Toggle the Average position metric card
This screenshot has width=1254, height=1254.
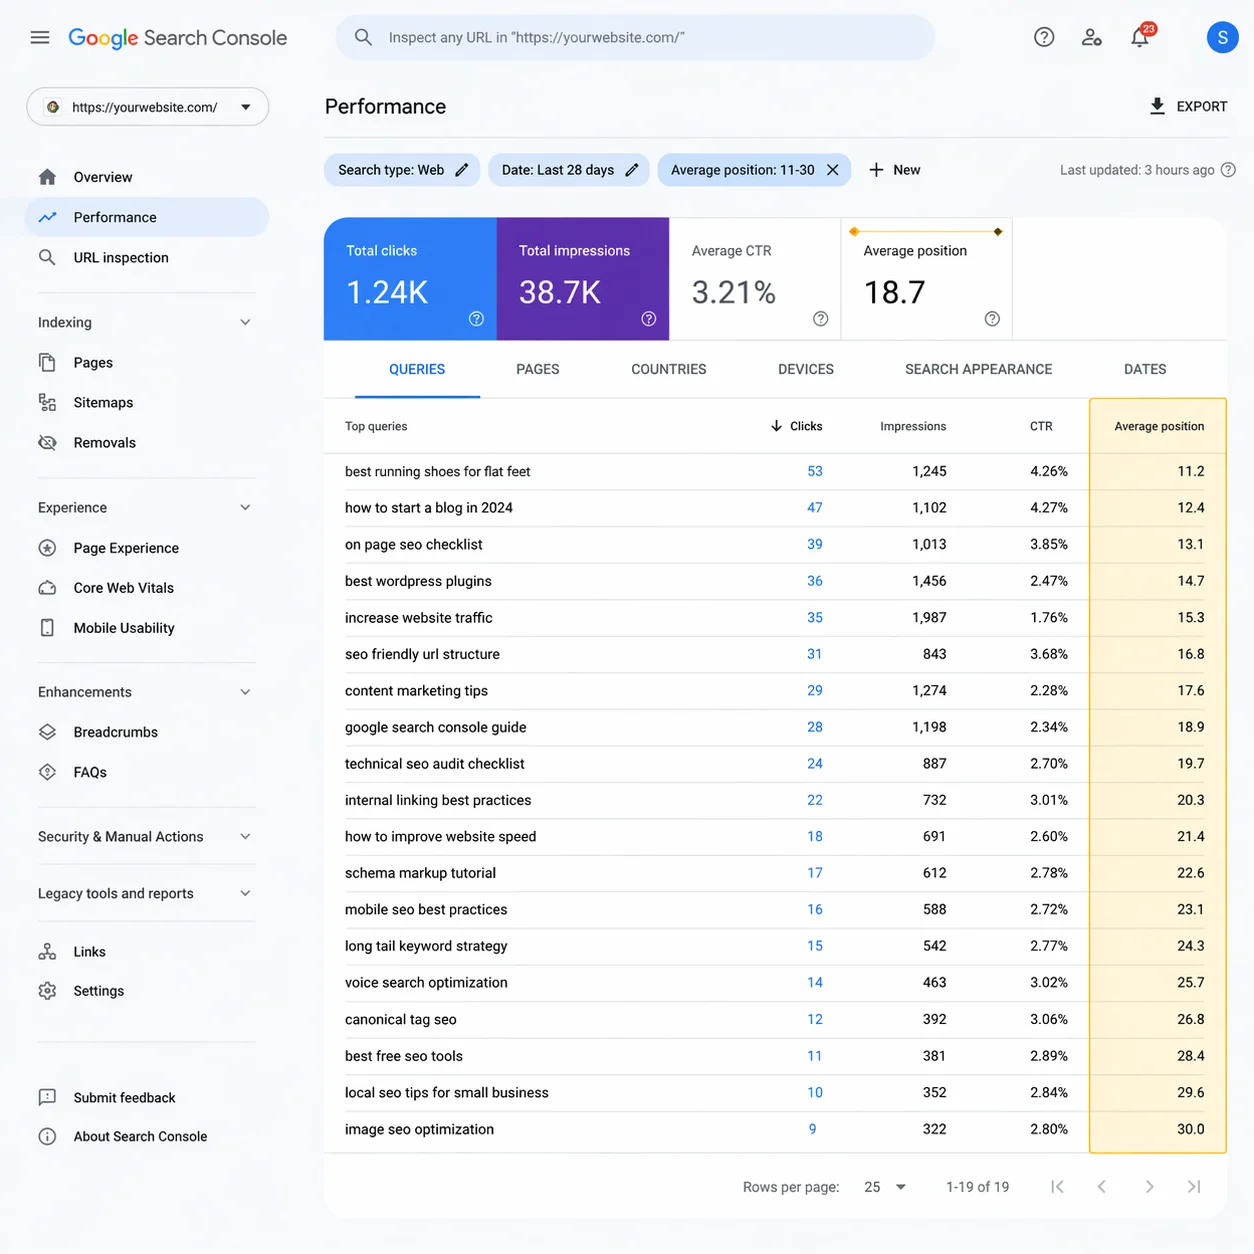[x=927, y=279]
